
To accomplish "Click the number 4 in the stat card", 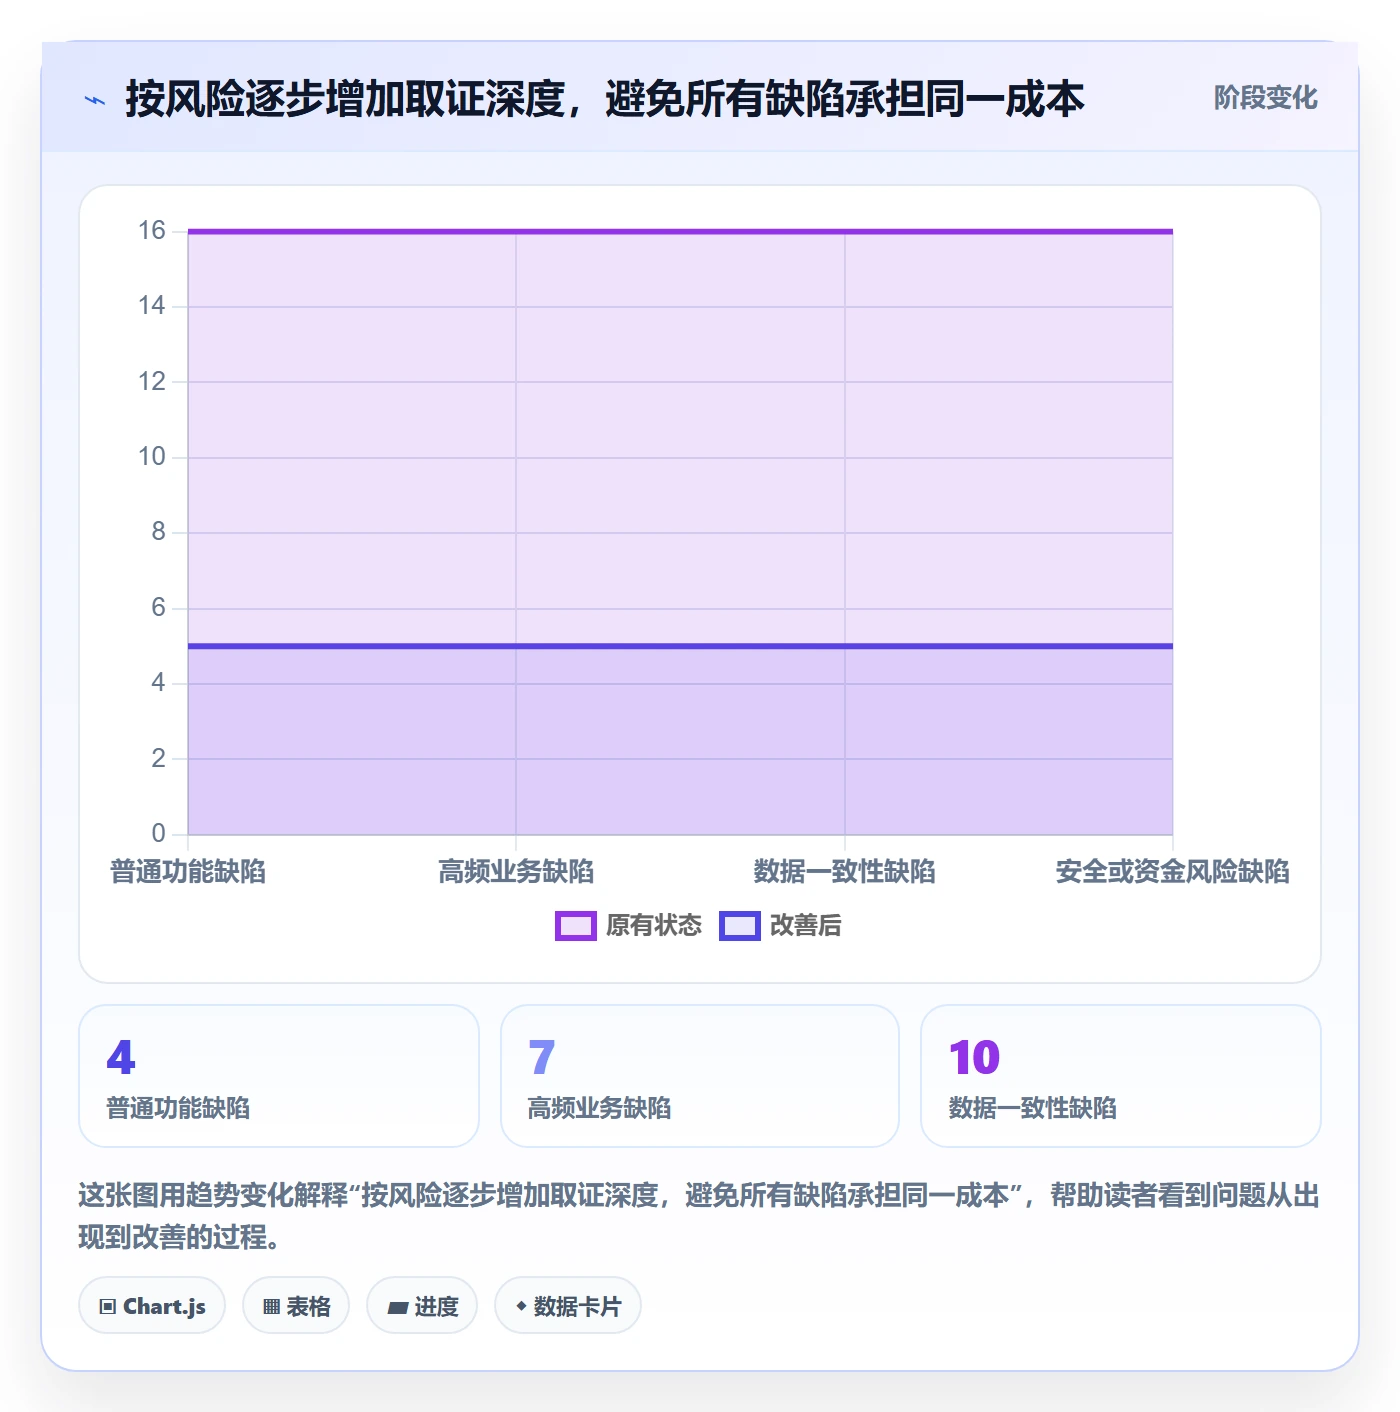I will click(x=121, y=1058).
